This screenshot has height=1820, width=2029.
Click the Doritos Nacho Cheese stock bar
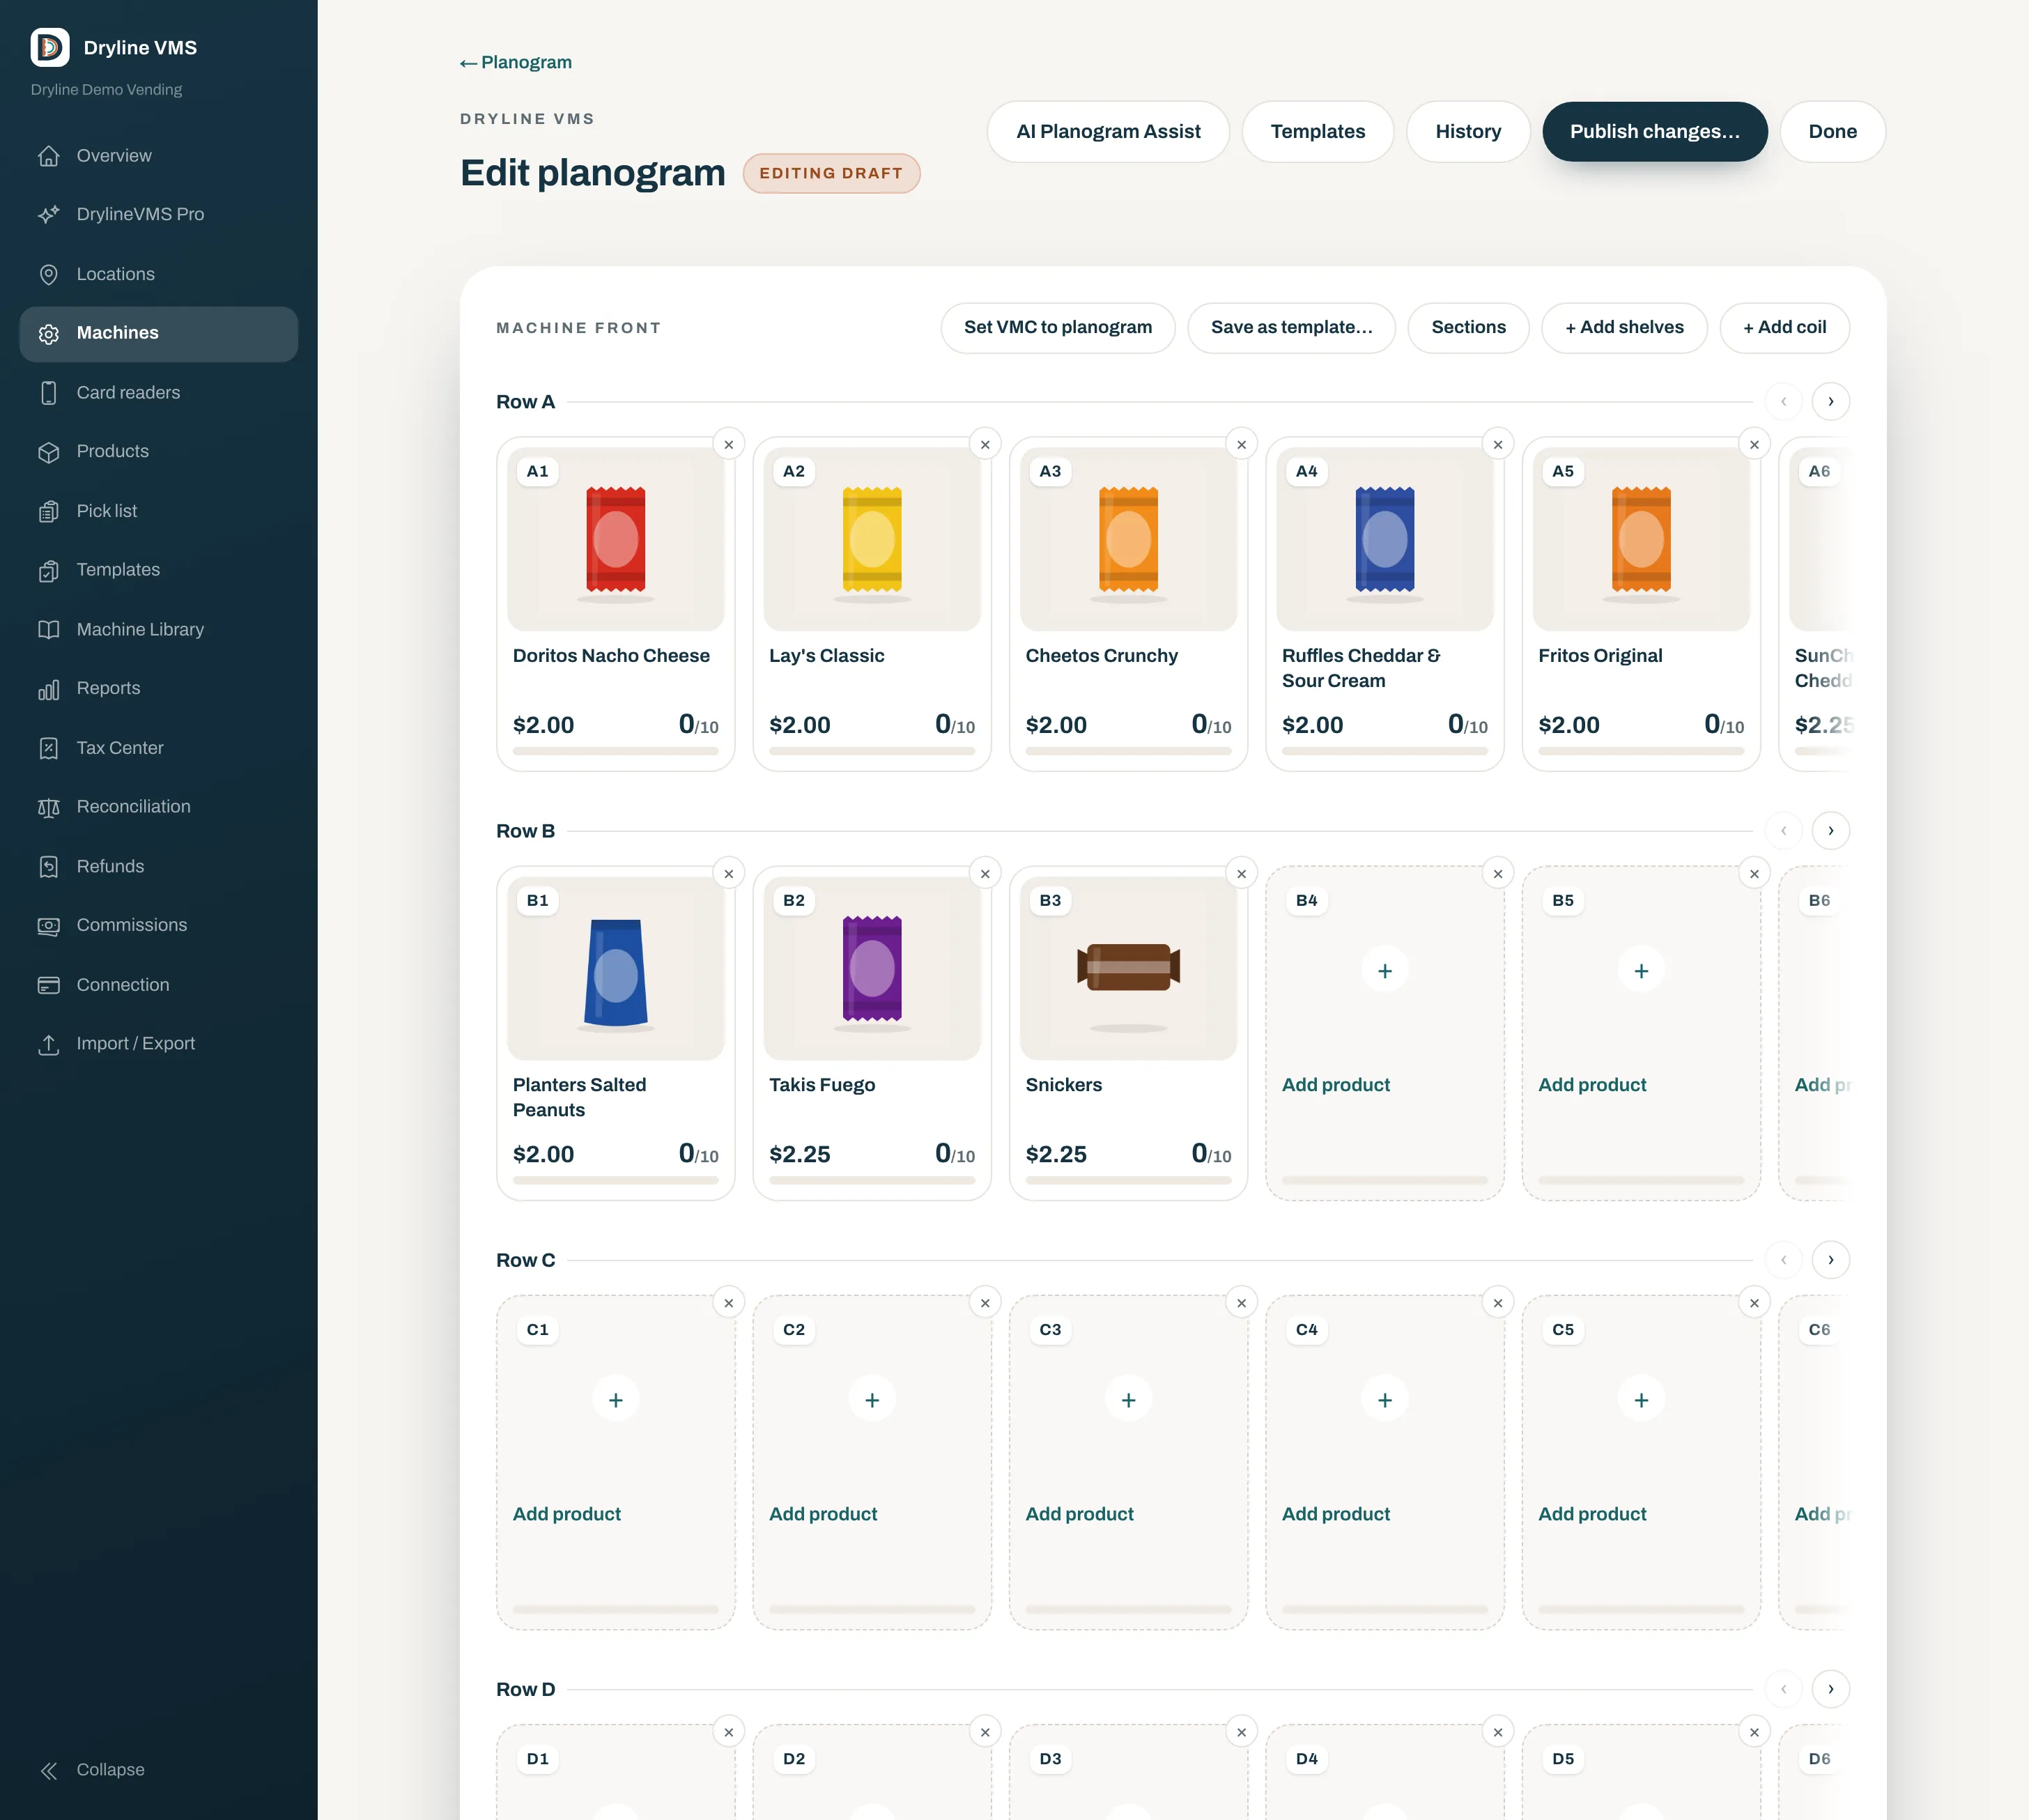(x=615, y=751)
